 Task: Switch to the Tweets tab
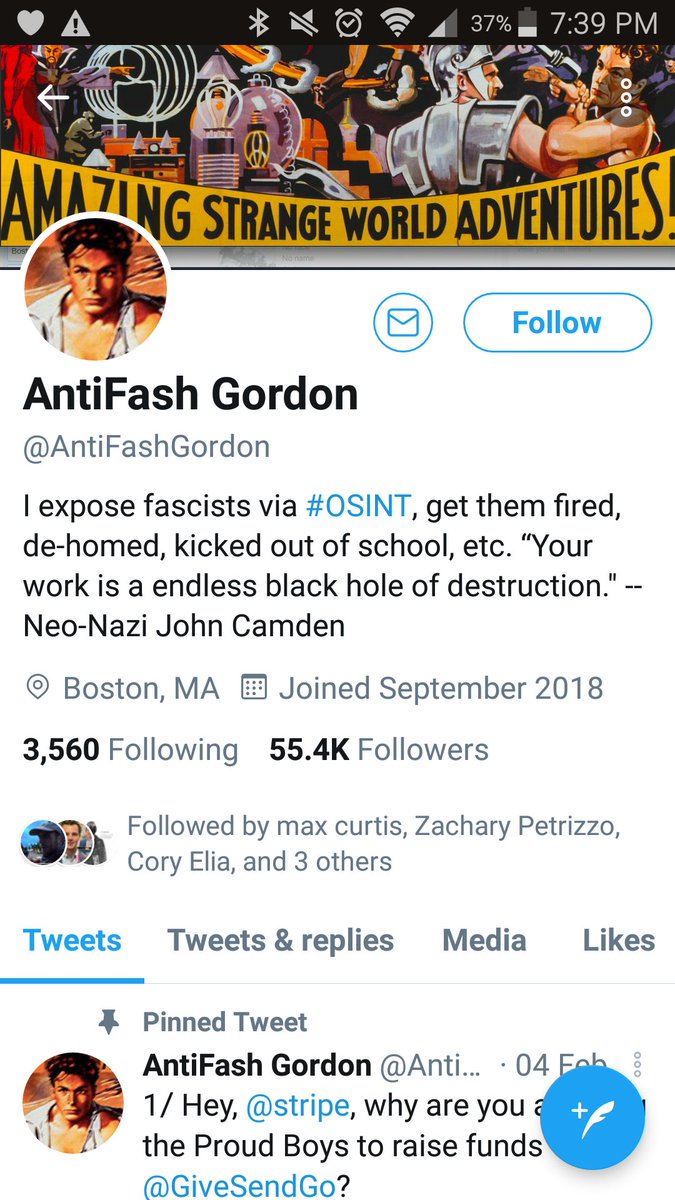pyautogui.click(x=72, y=941)
